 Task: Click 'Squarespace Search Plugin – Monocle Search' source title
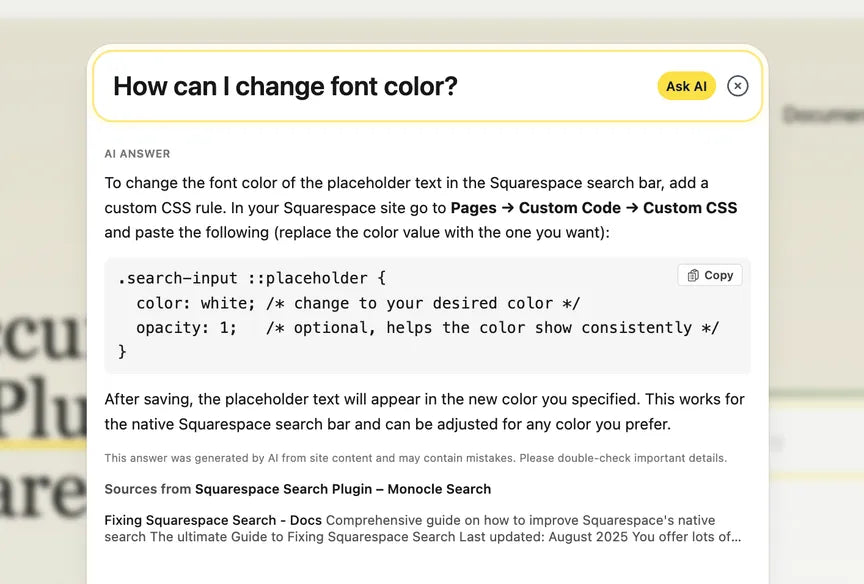tap(343, 489)
